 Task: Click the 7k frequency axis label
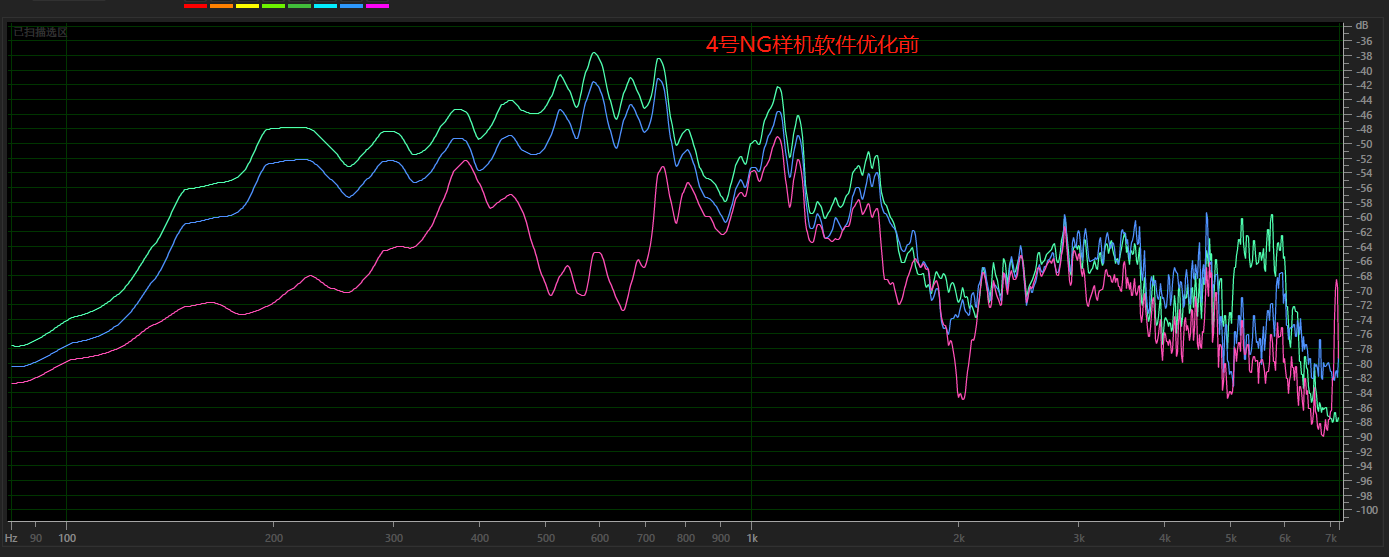click(1331, 538)
